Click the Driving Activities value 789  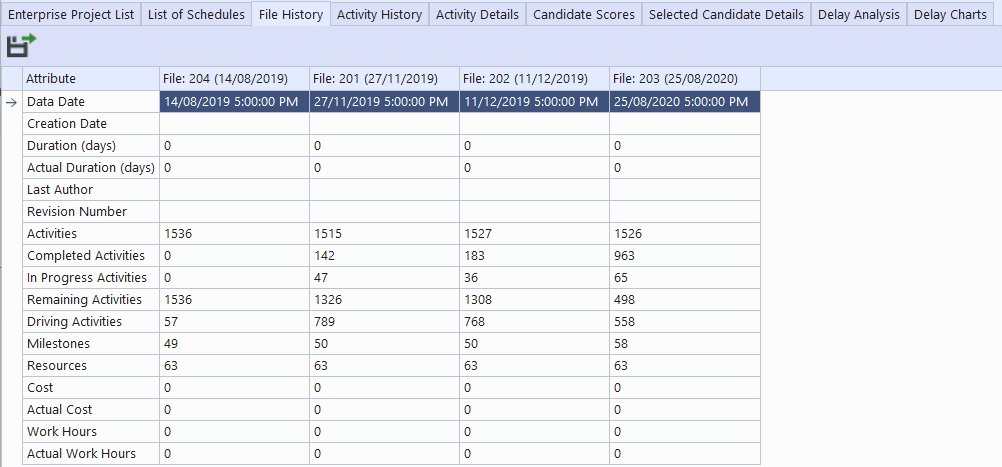coord(384,322)
